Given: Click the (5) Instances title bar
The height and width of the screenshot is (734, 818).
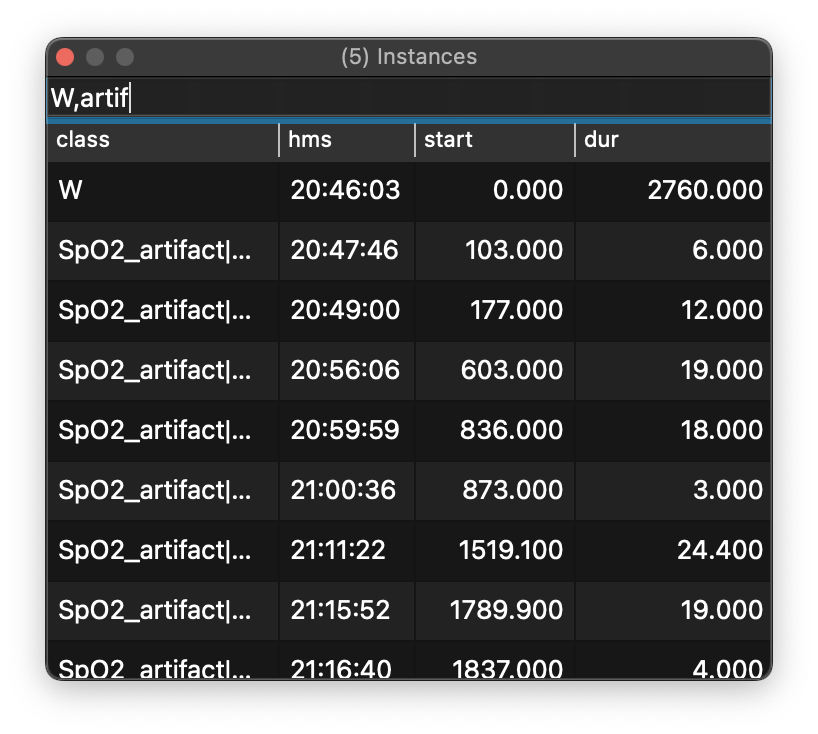Looking at the screenshot, I should 410,57.
